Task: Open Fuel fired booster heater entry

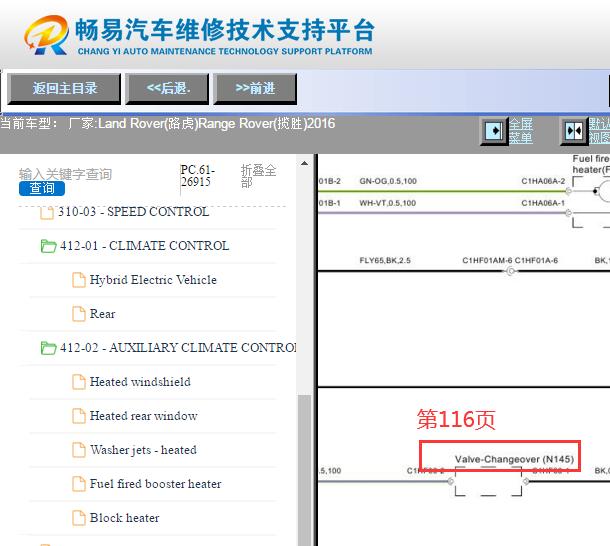Action: [155, 484]
